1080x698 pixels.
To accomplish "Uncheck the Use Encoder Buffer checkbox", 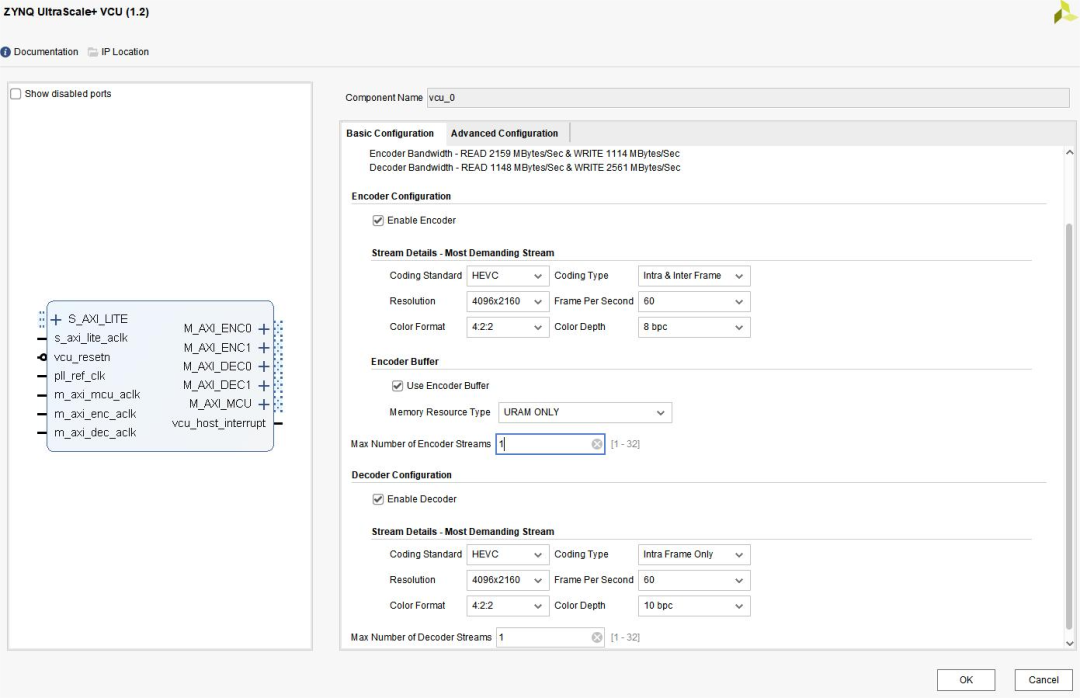I will 397,386.
